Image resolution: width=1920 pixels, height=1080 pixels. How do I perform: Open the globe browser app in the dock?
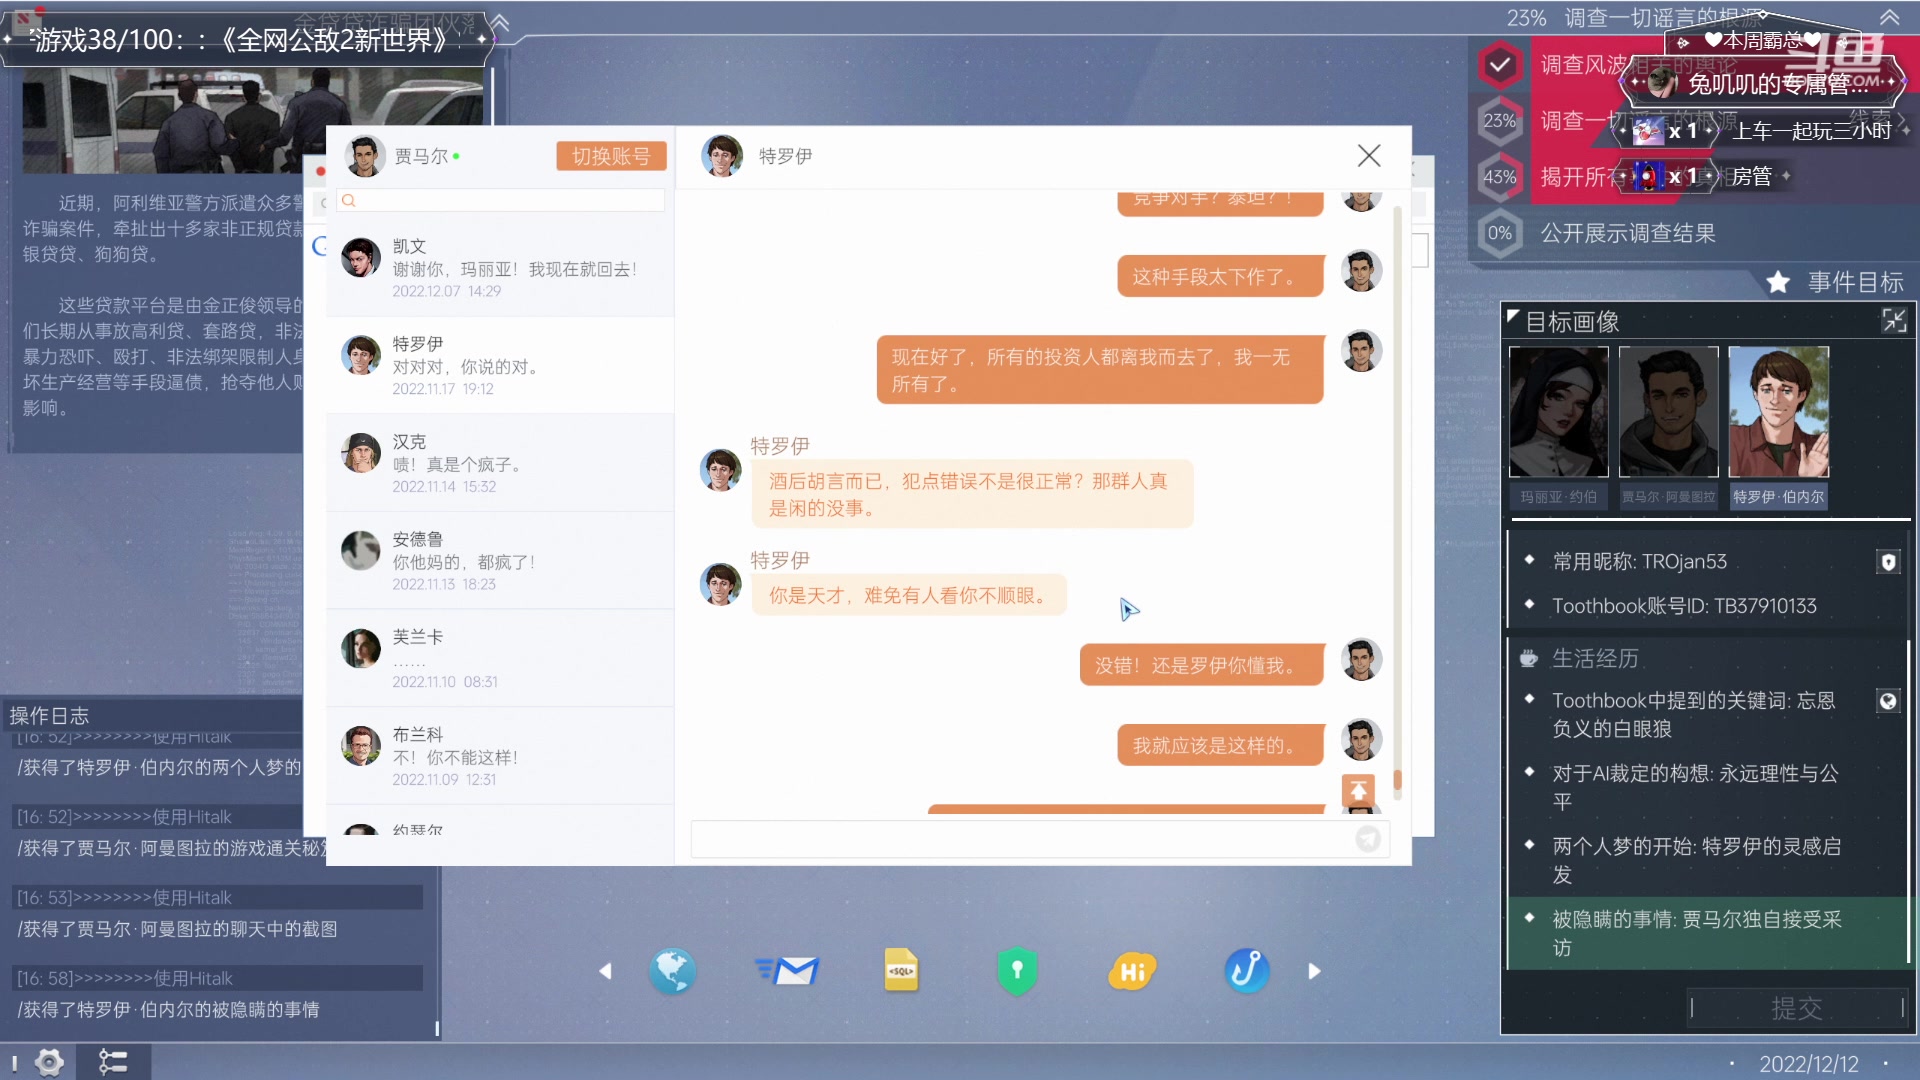pos(672,971)
